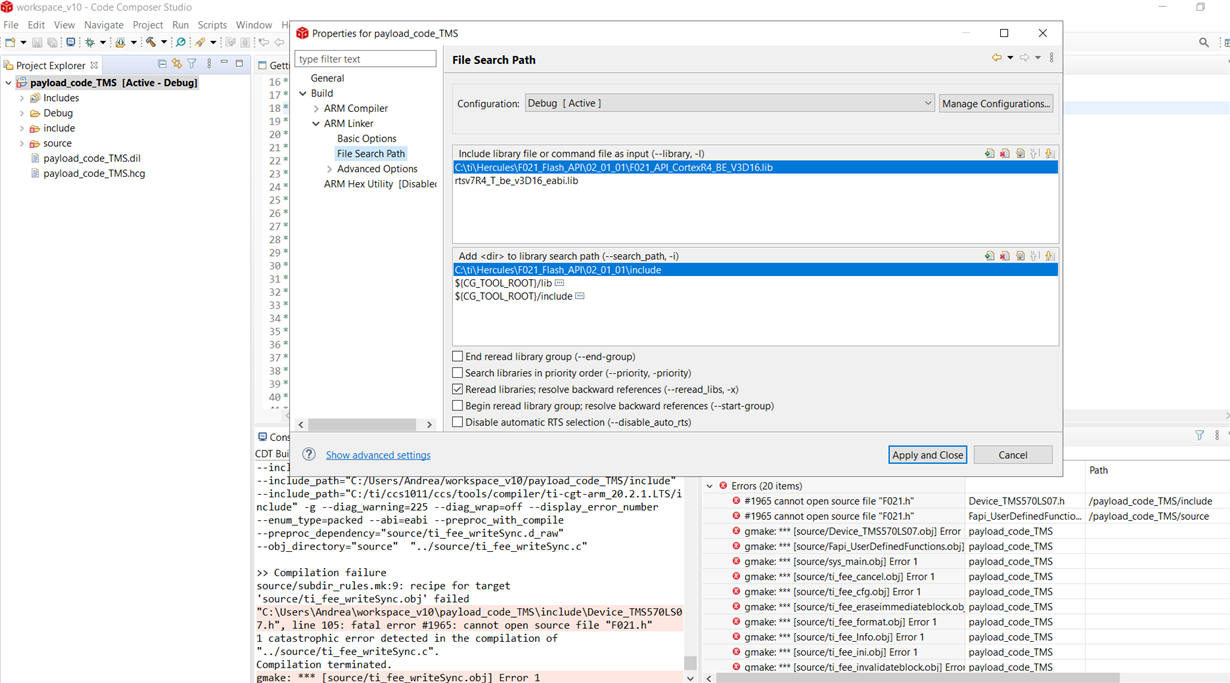Select General in properties tree
This screenshot has height=683, width=1230.
[x=327, y=78]
